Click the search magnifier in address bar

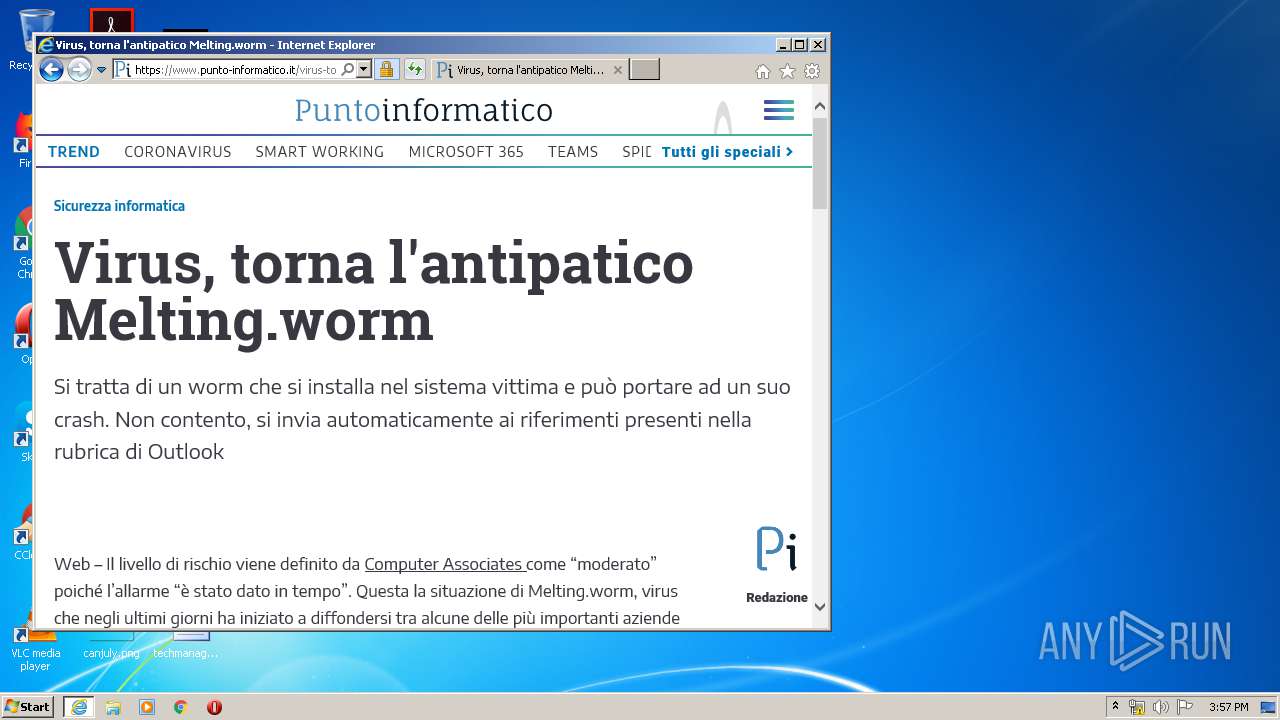pos(348,70)
